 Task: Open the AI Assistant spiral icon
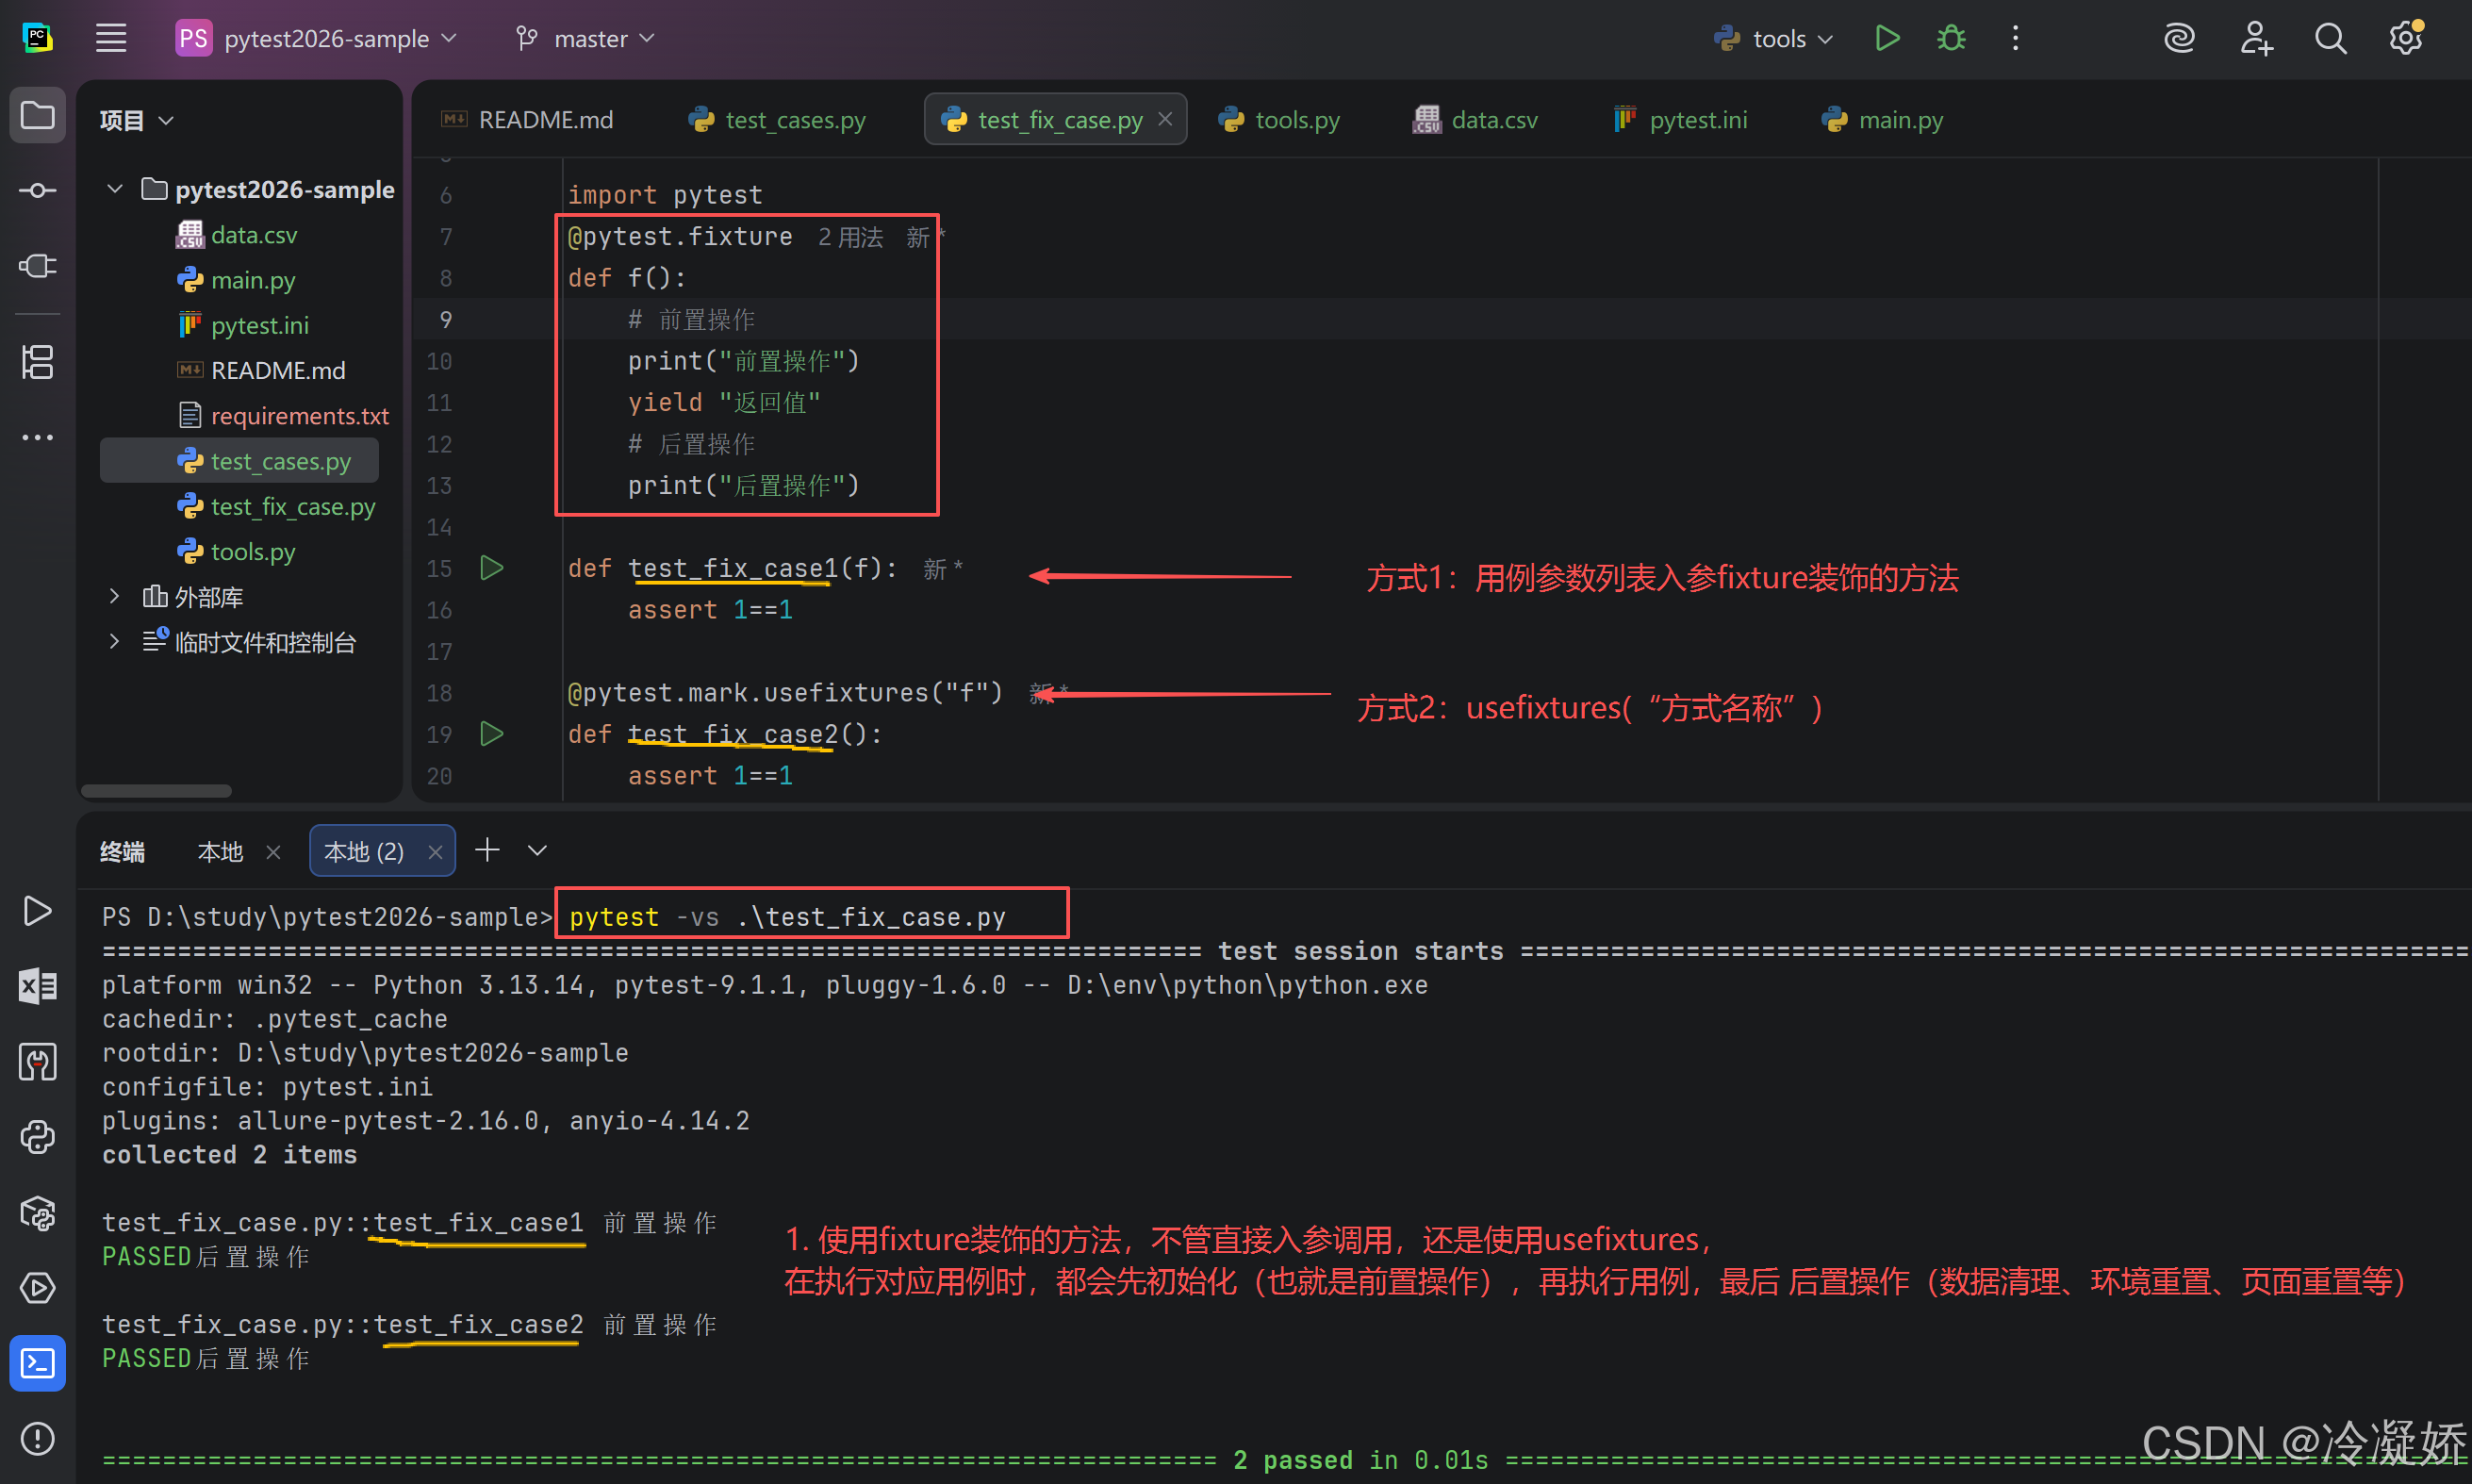[2179, 38]
